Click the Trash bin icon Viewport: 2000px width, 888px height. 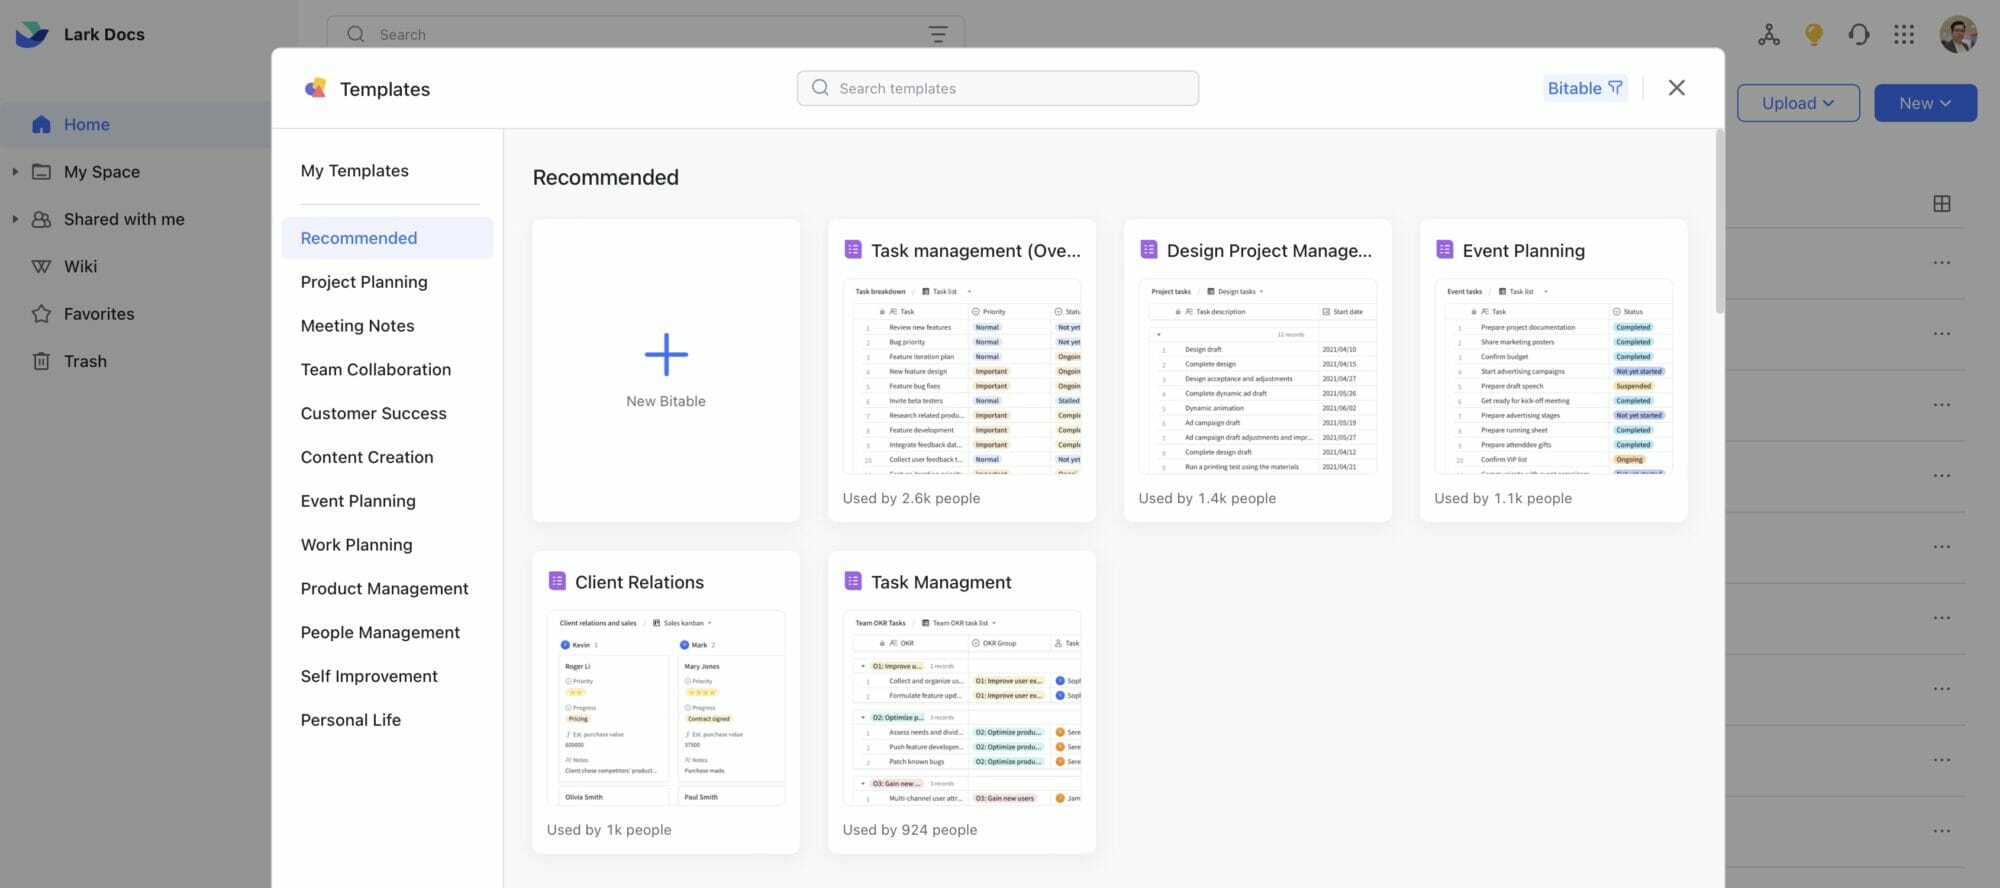click(x=41, y=361)
